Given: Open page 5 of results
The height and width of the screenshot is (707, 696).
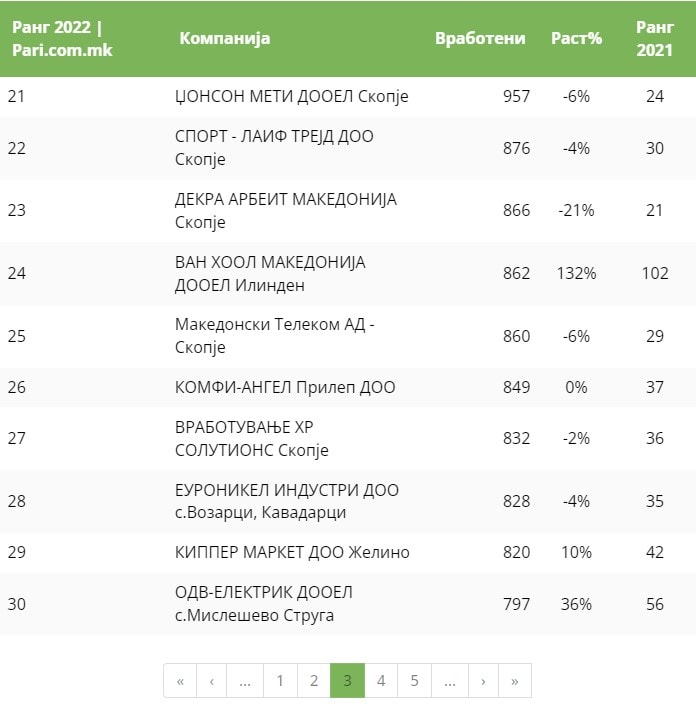Looking at the screenshot, I should [x=414, y=681].
